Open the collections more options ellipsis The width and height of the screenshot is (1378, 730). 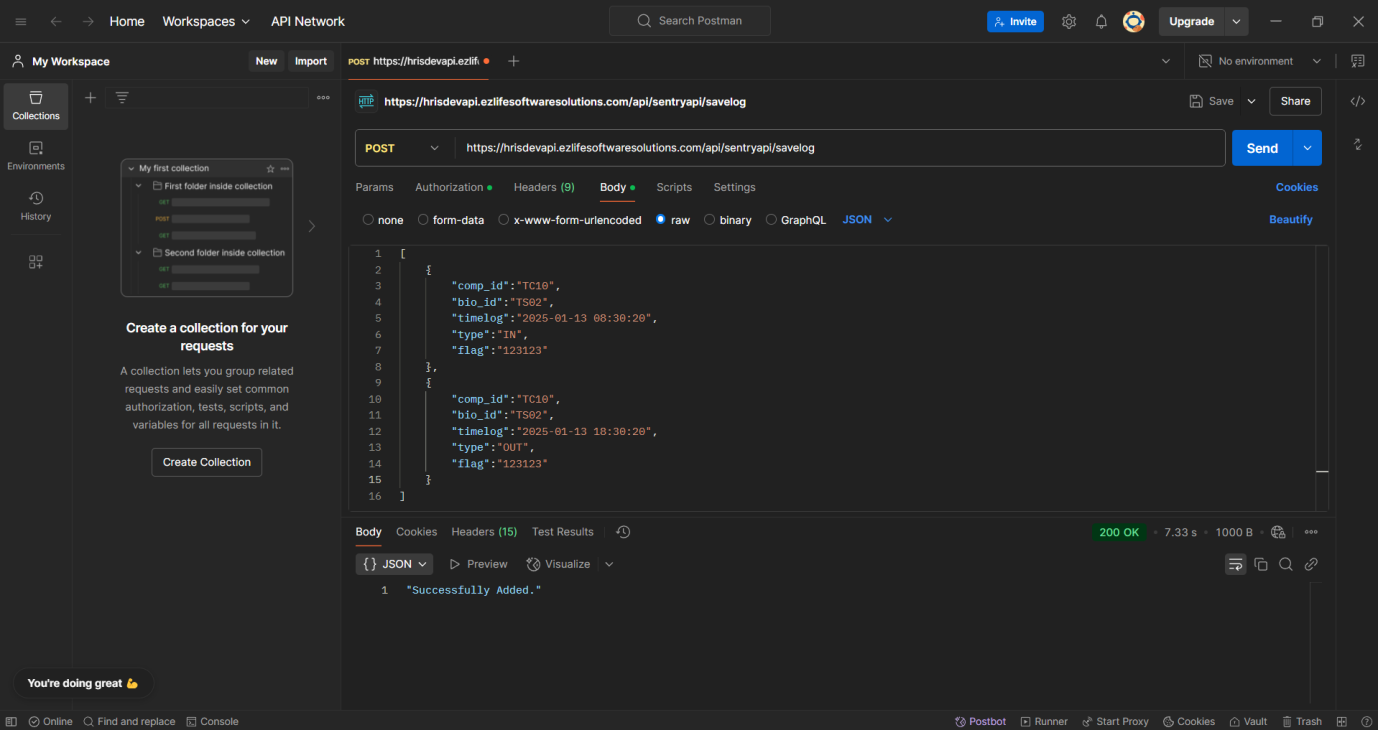tap(323, 97)
